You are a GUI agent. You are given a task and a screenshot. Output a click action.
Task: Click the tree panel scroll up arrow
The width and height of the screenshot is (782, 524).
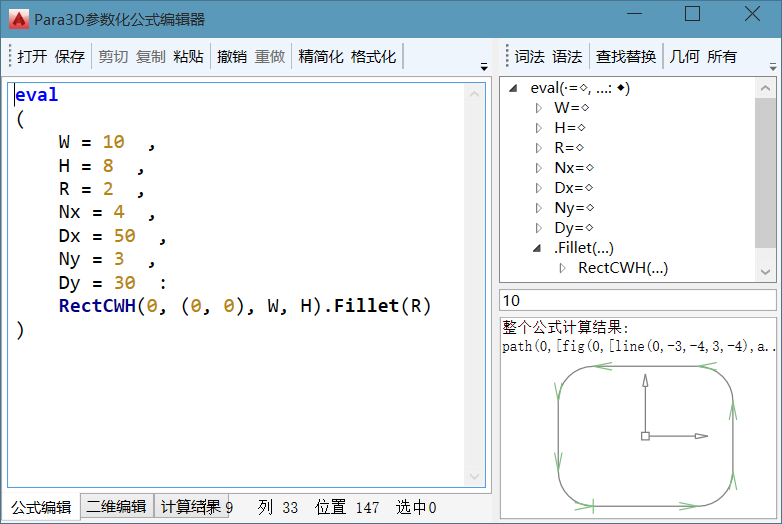pyautogui.click(x=765, y=88)
